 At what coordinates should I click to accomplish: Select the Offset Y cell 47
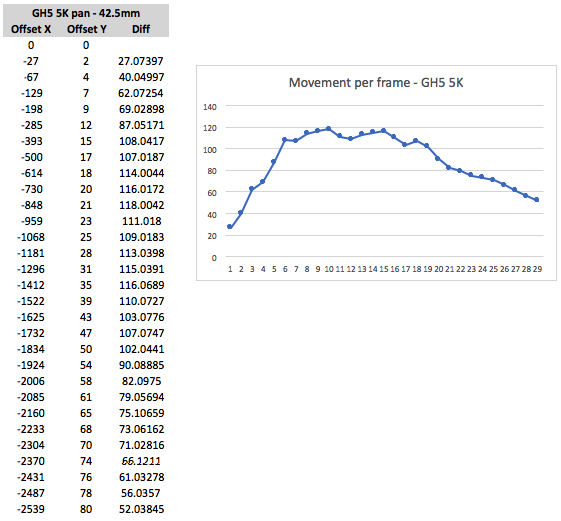click(86, 333)
